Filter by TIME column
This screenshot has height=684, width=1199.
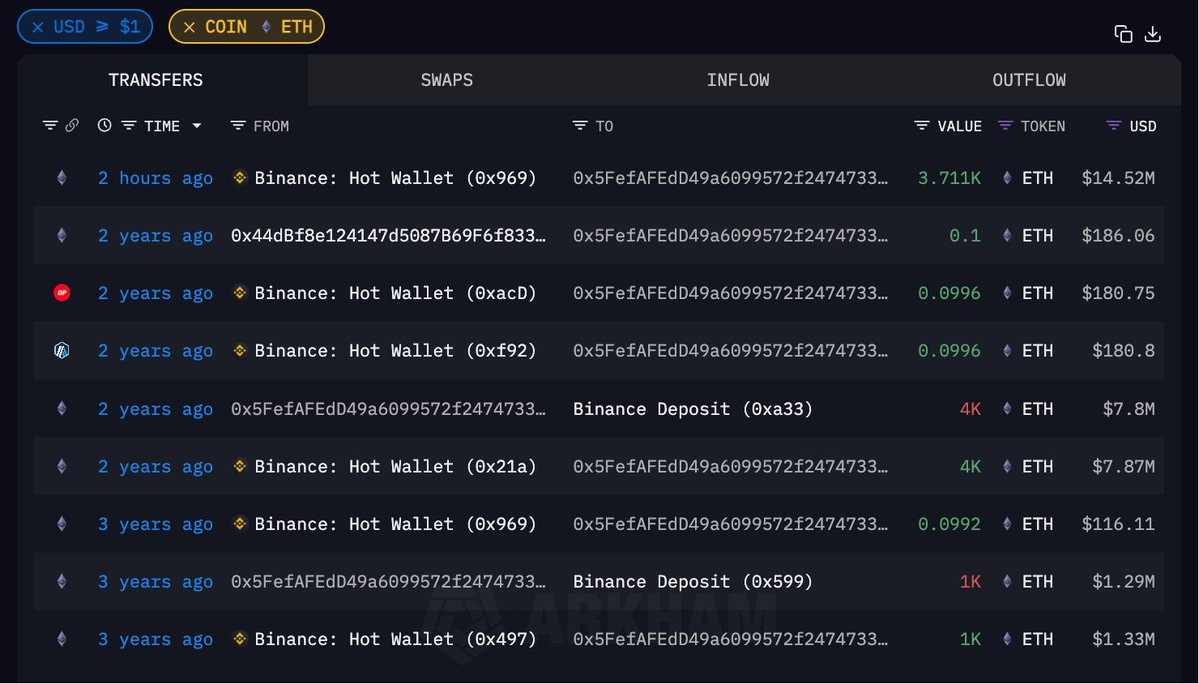tap(128, 125)
